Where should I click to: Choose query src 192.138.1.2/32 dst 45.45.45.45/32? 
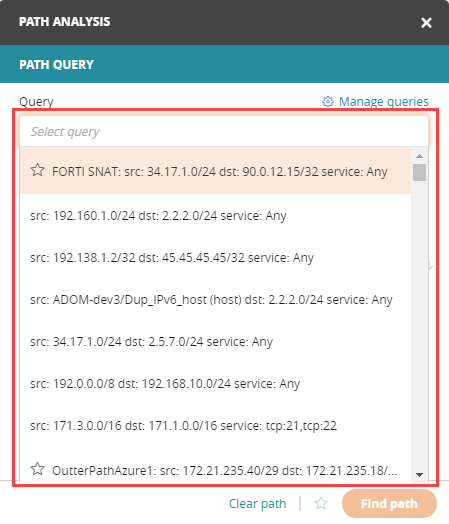pos(215,258)
